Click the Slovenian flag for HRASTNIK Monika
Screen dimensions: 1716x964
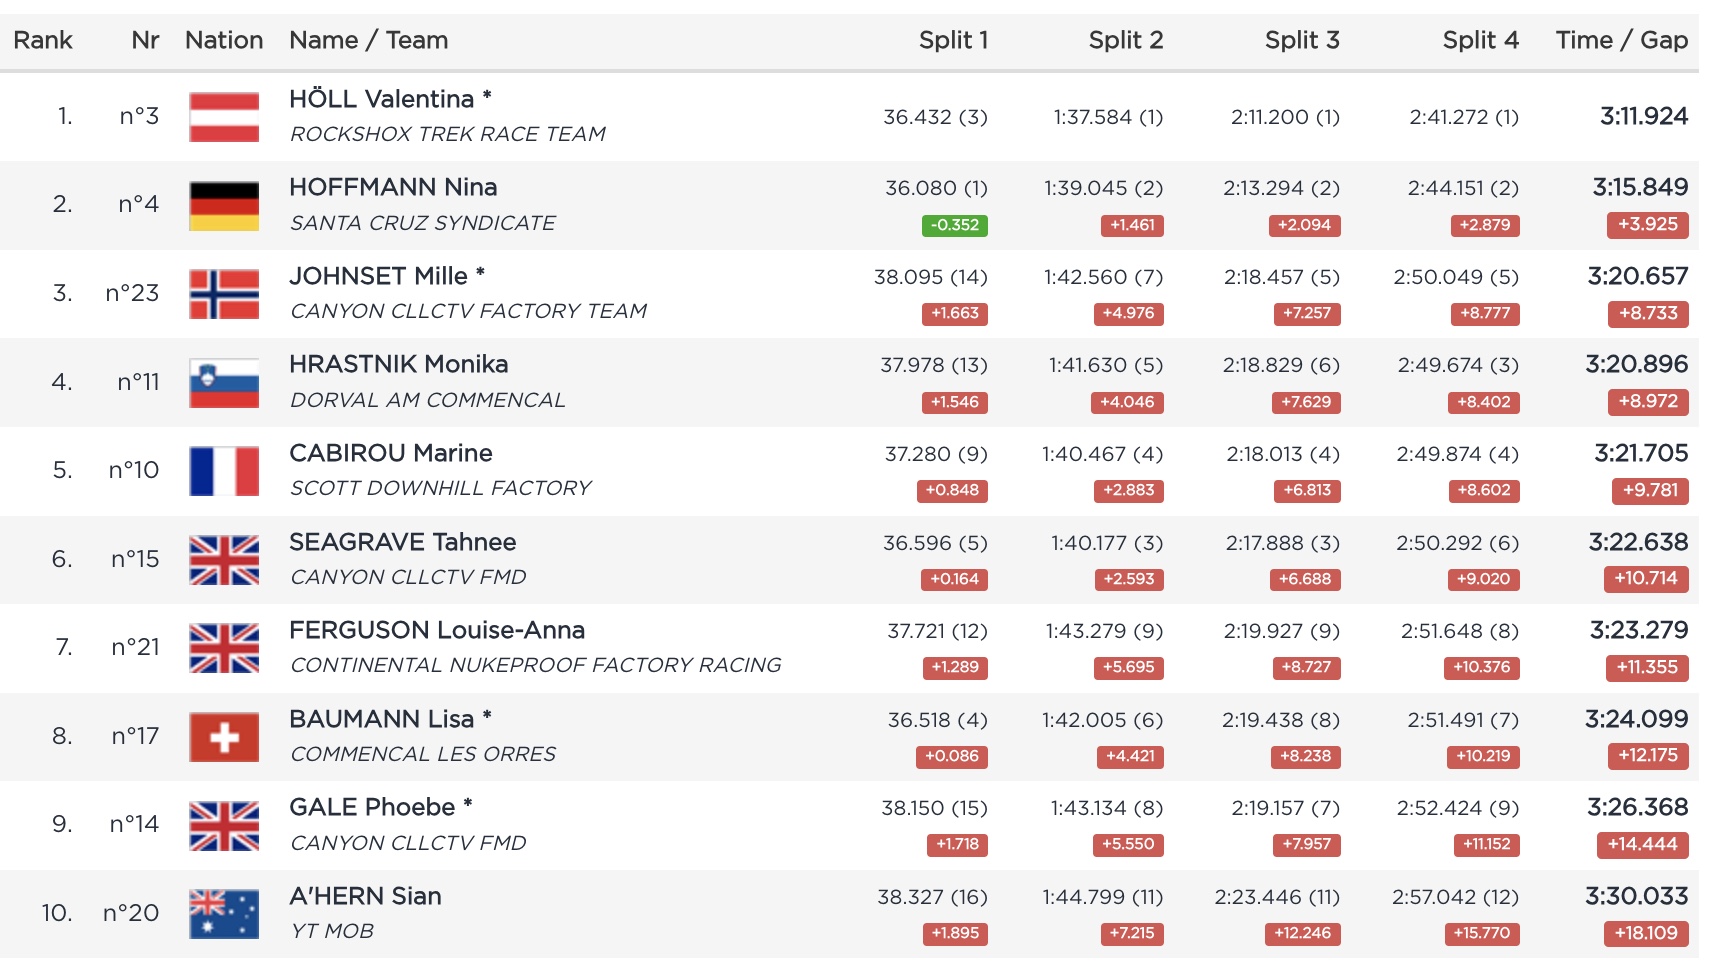(x=224, y=383)
